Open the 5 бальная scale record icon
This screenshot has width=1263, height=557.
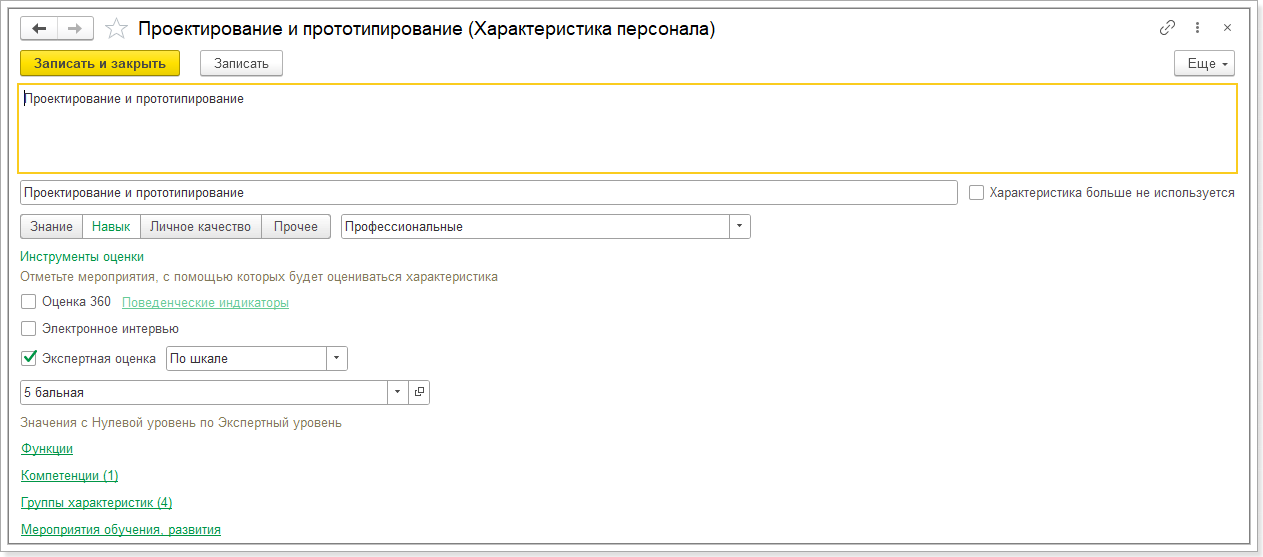pyautogui.click(x=419, y=393)
